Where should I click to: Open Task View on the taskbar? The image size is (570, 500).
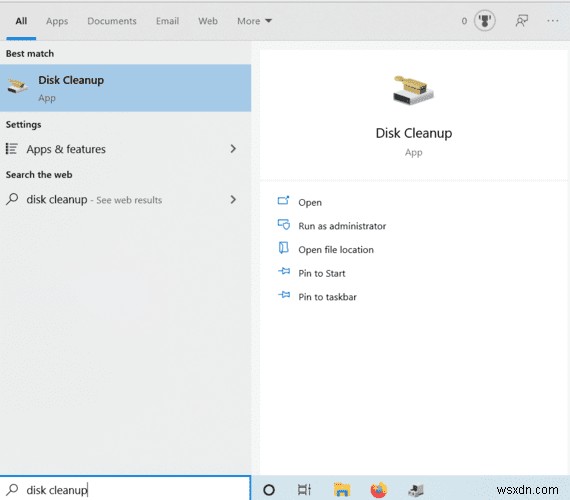304,490
